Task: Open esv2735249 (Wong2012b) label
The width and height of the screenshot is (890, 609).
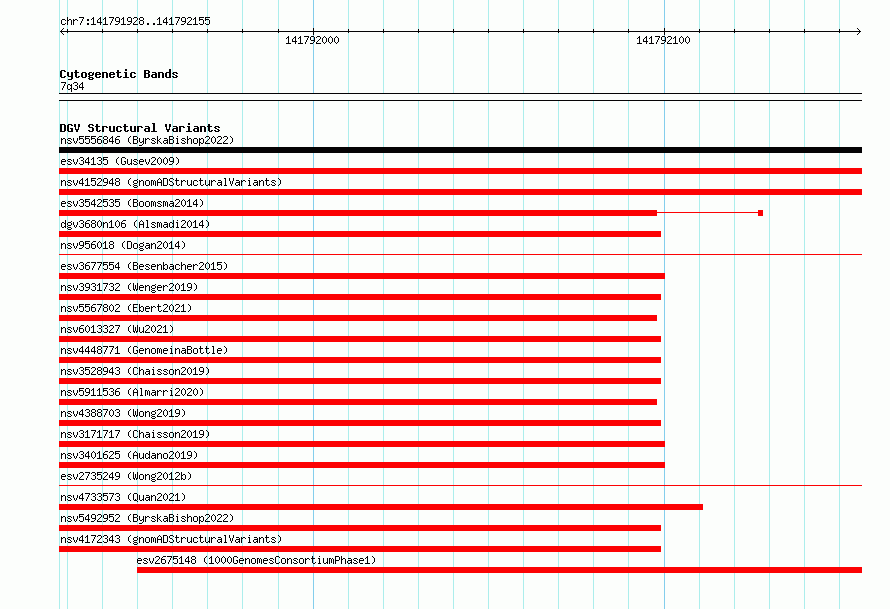Action: [126, 476]
